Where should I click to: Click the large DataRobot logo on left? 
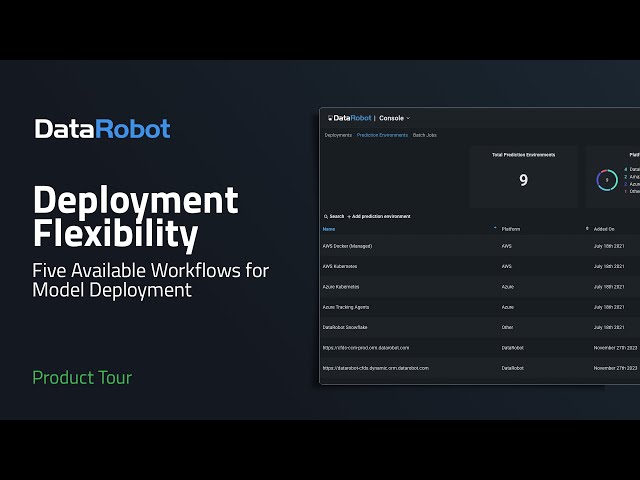pyautogui.click(x=103, y=128)
